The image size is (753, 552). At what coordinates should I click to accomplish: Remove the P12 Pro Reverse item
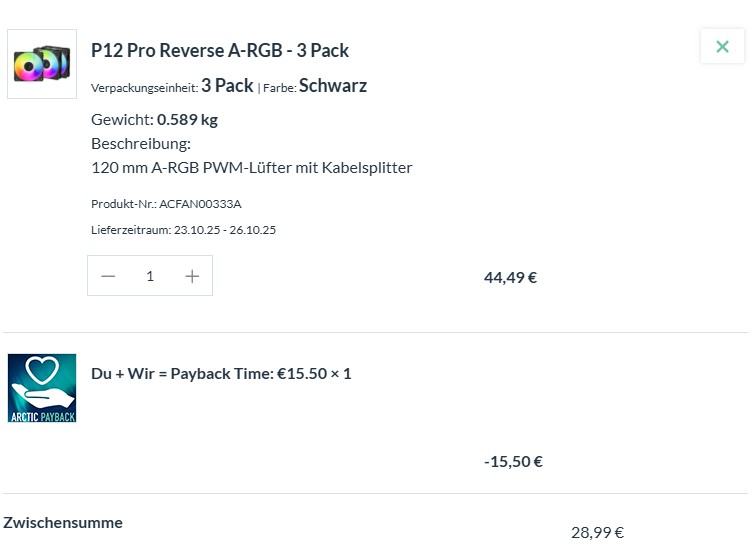pos(722,46)
